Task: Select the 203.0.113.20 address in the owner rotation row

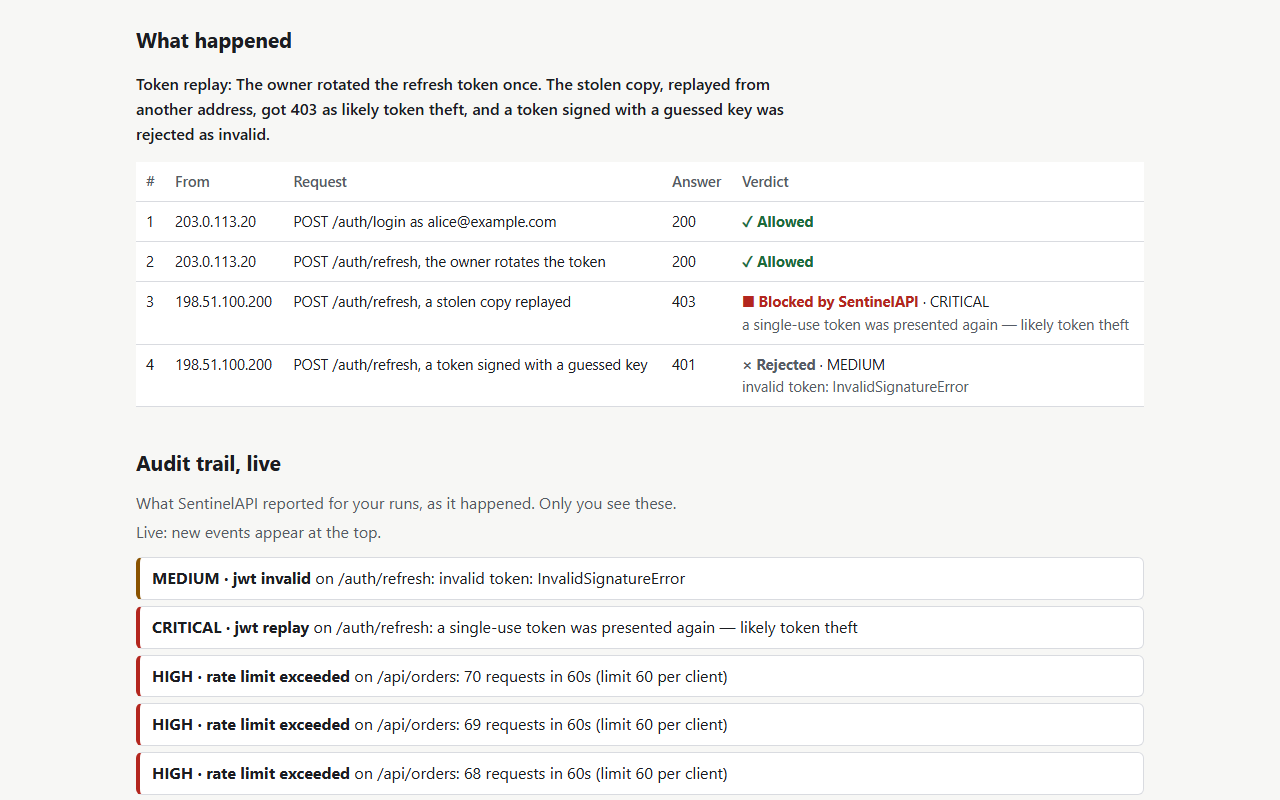Action: [215, 262]
